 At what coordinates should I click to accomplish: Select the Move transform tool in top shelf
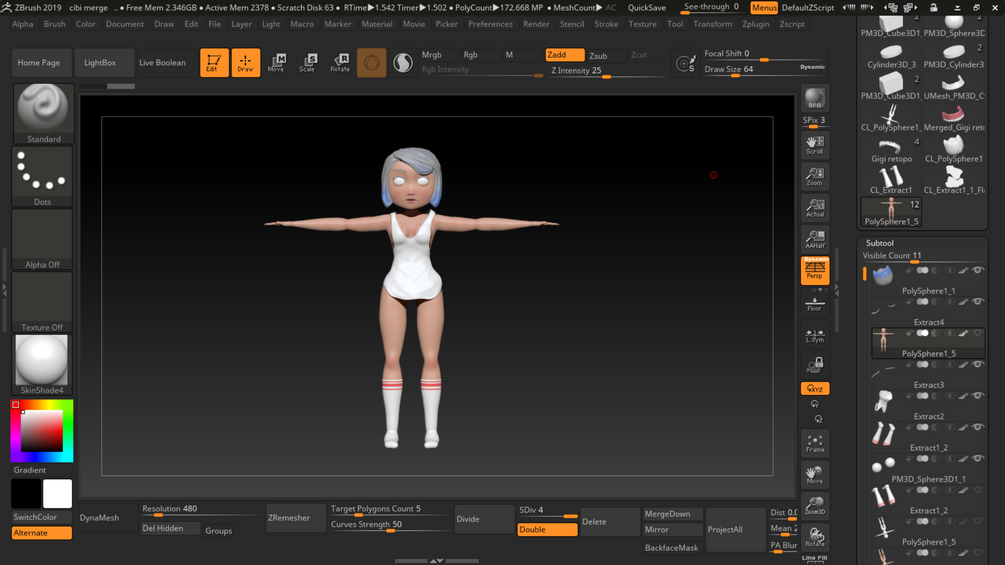coord(276,63)
